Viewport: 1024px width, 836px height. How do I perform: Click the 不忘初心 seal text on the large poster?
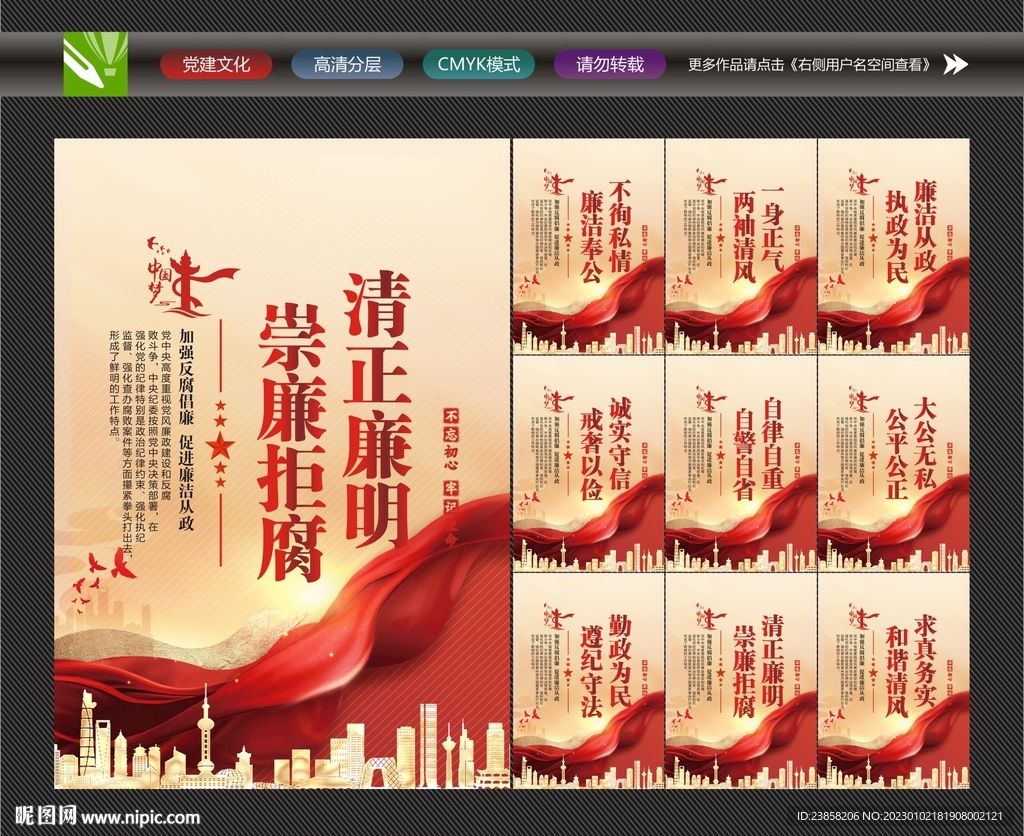pyautogui.click(x=451, y=440)
